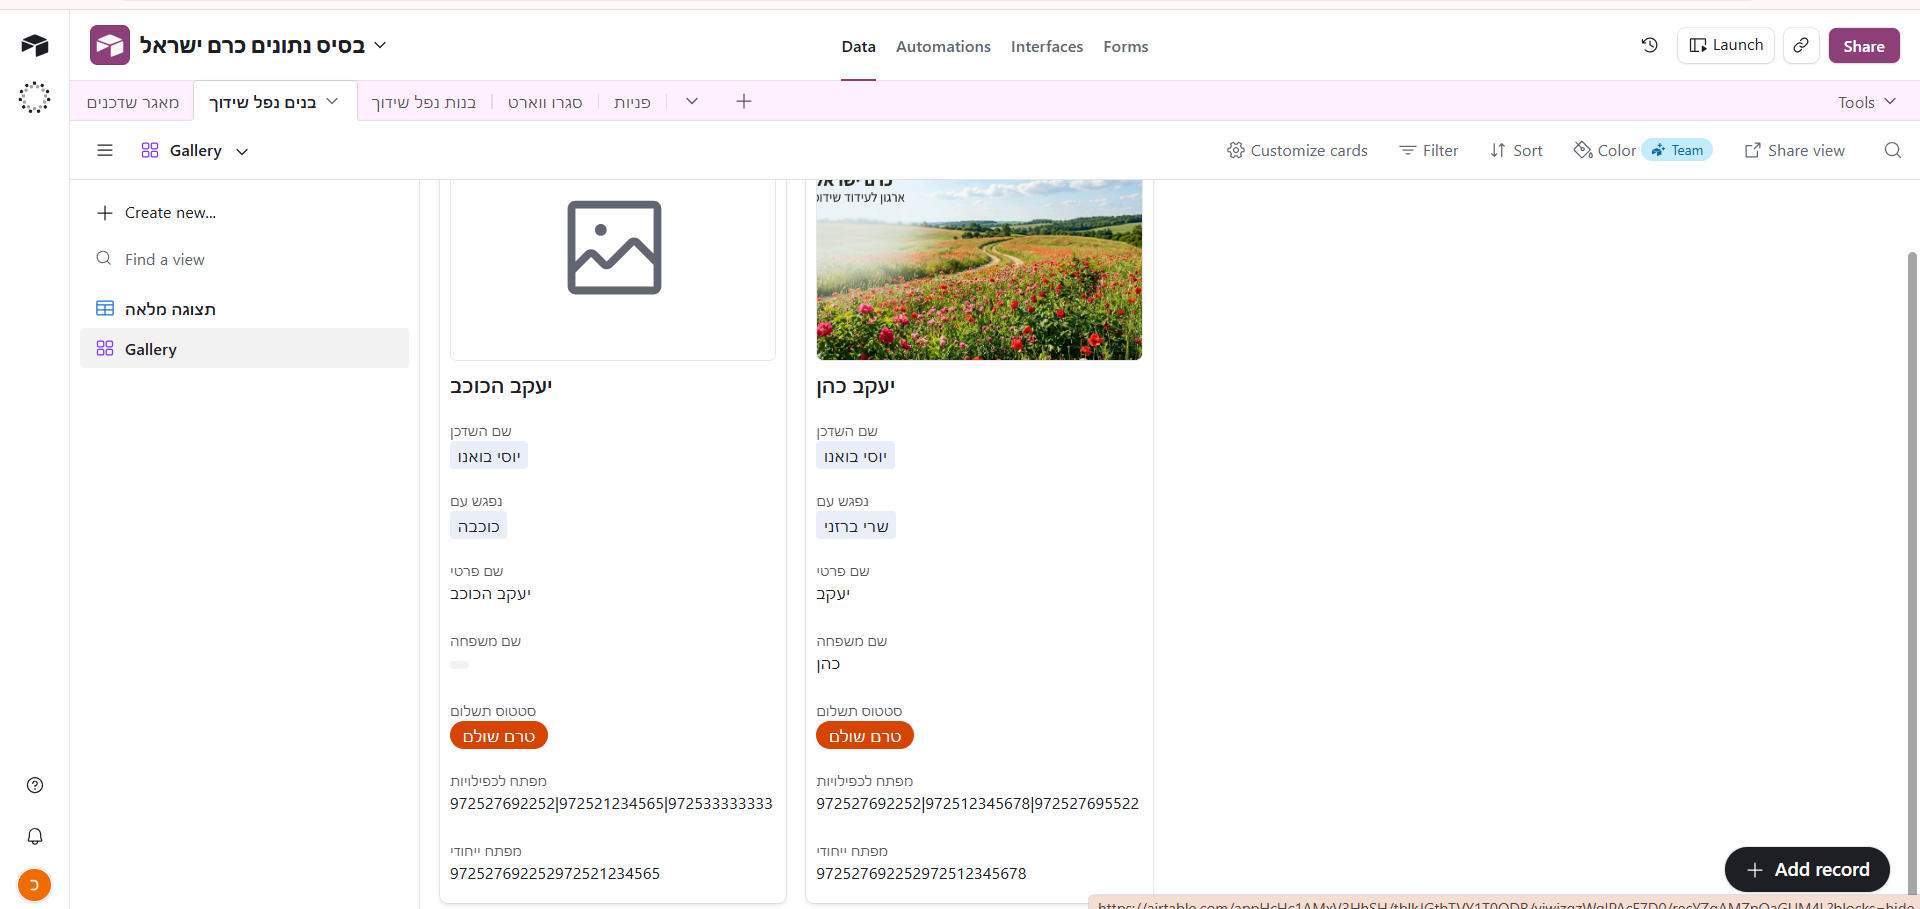Toggle views sidebar hamburger icon

click(105, 150)
